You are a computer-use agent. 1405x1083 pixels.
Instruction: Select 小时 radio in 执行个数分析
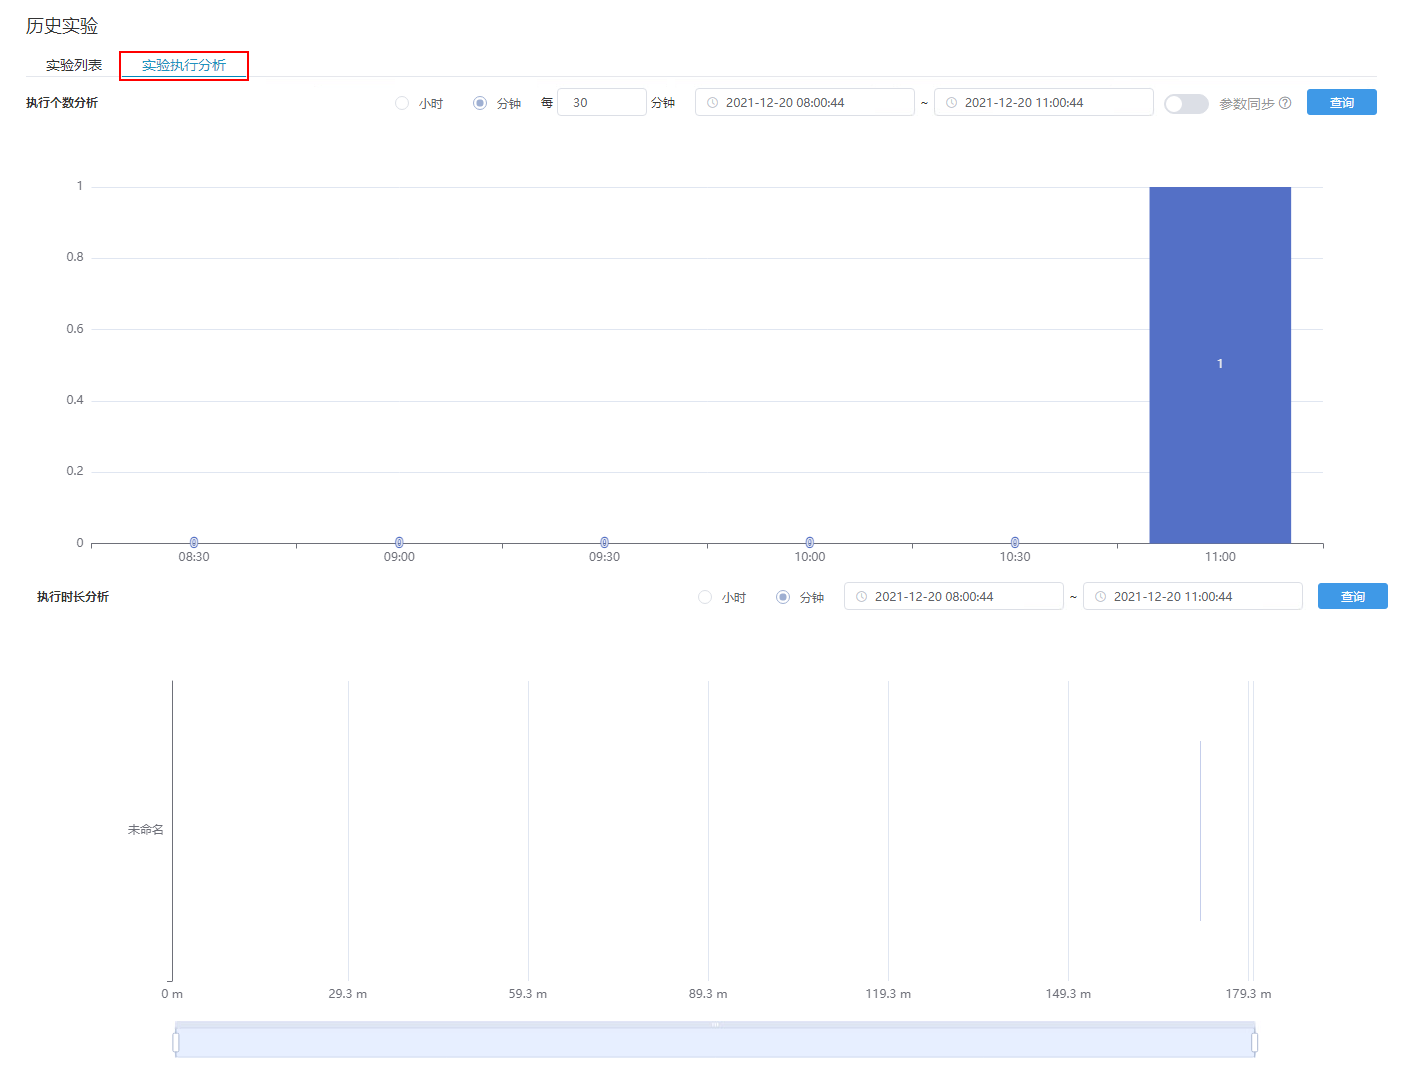(402, 103)
